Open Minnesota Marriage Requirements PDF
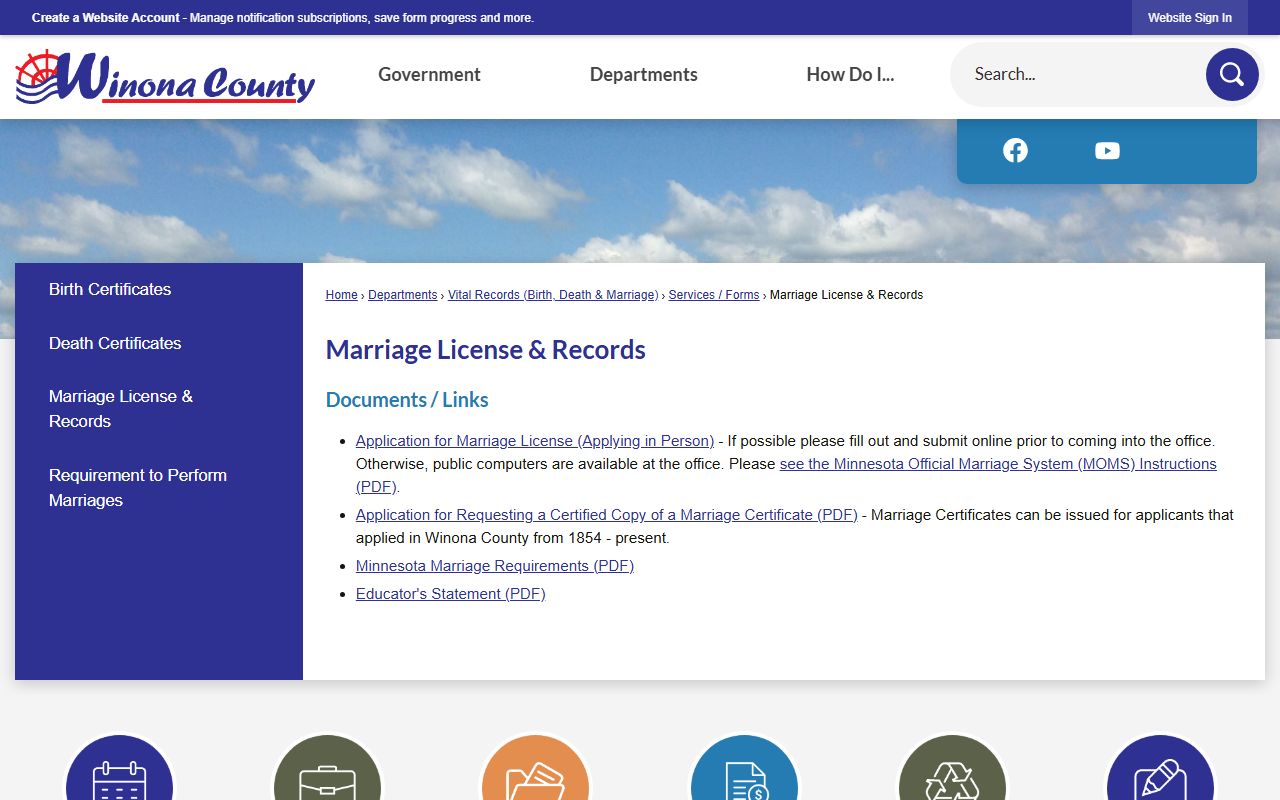Viewport: 1280px width, 800px height. [495, 566]
